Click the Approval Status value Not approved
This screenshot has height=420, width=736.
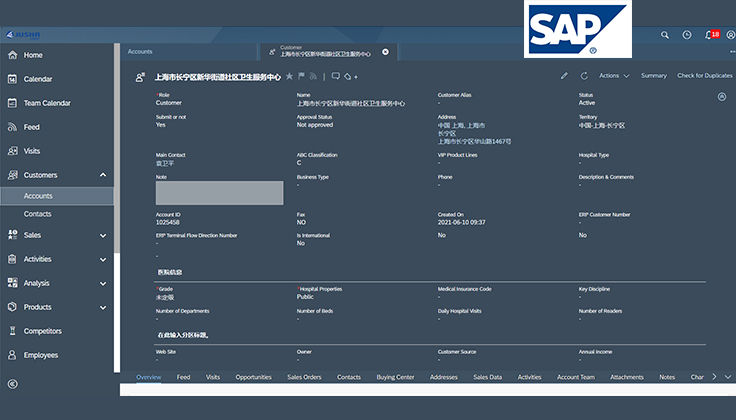point(314,125)
